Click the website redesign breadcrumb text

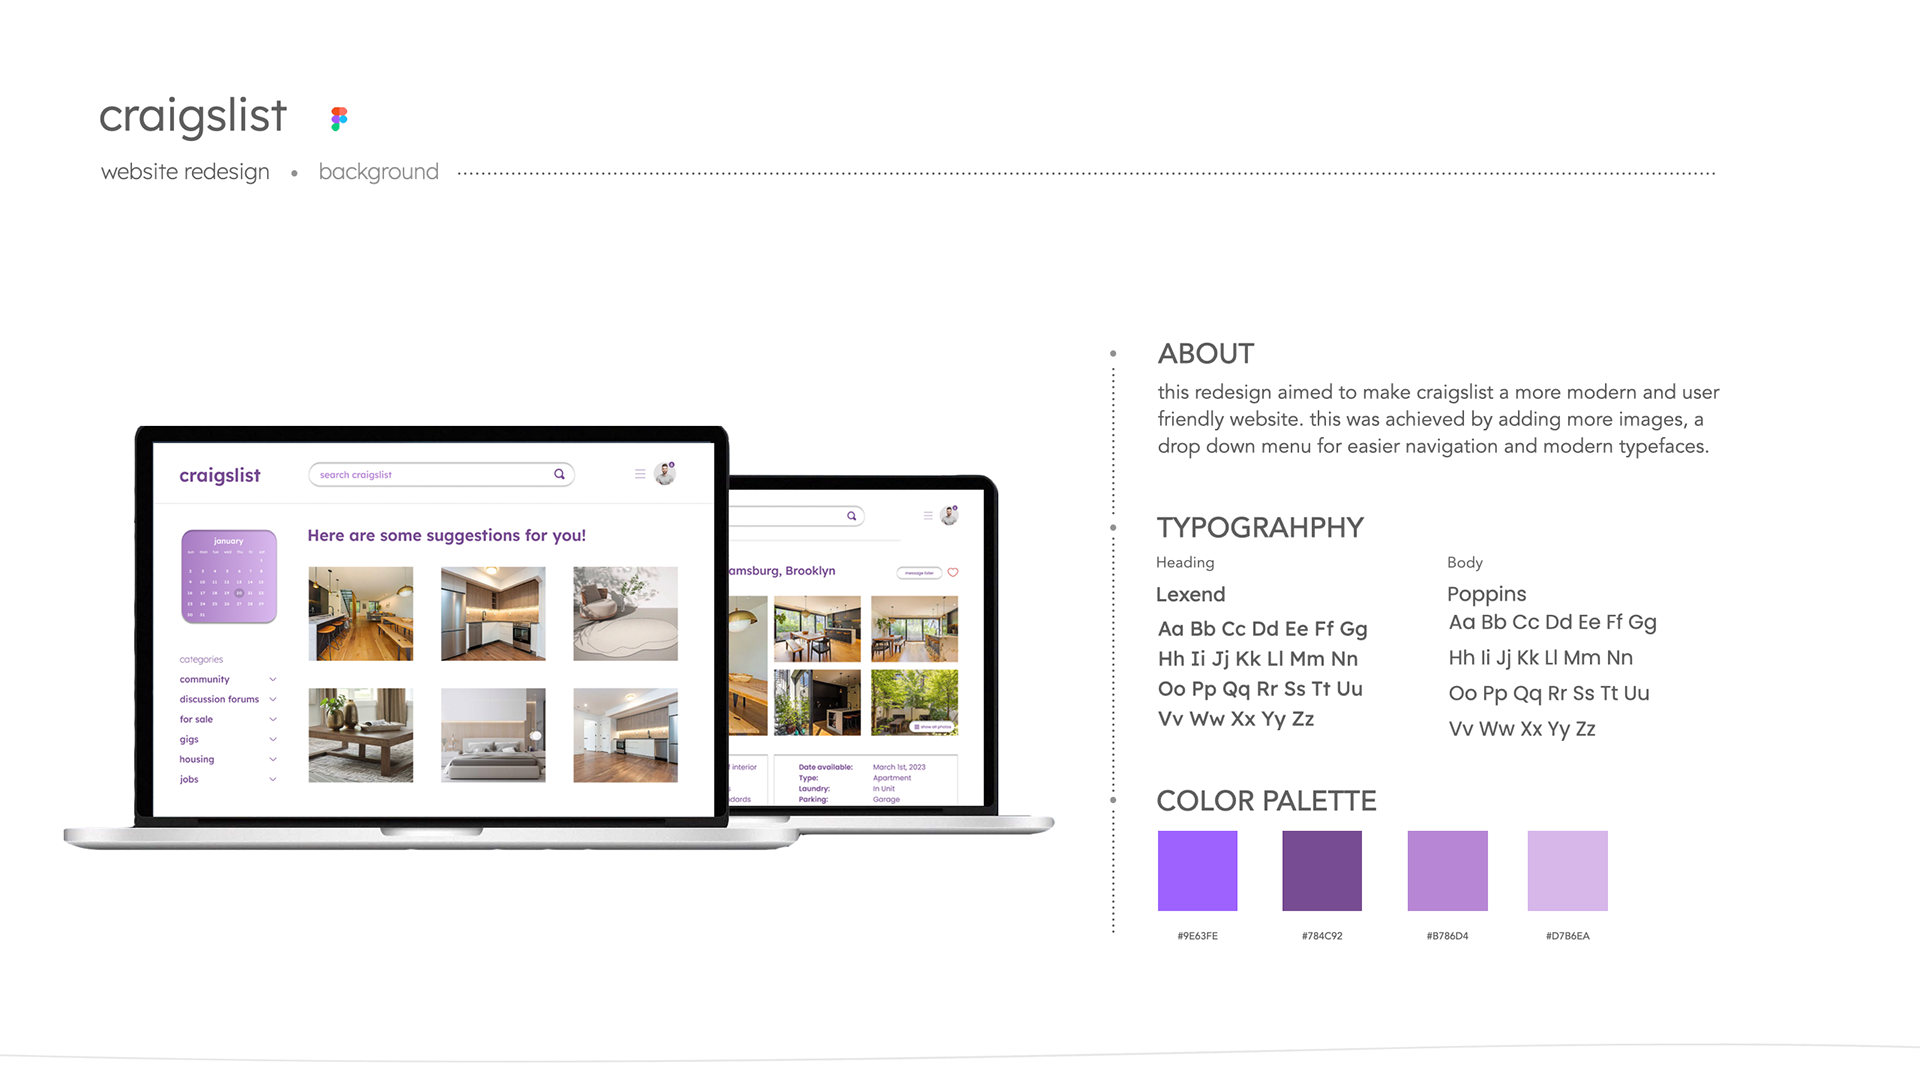coord(185,172)
